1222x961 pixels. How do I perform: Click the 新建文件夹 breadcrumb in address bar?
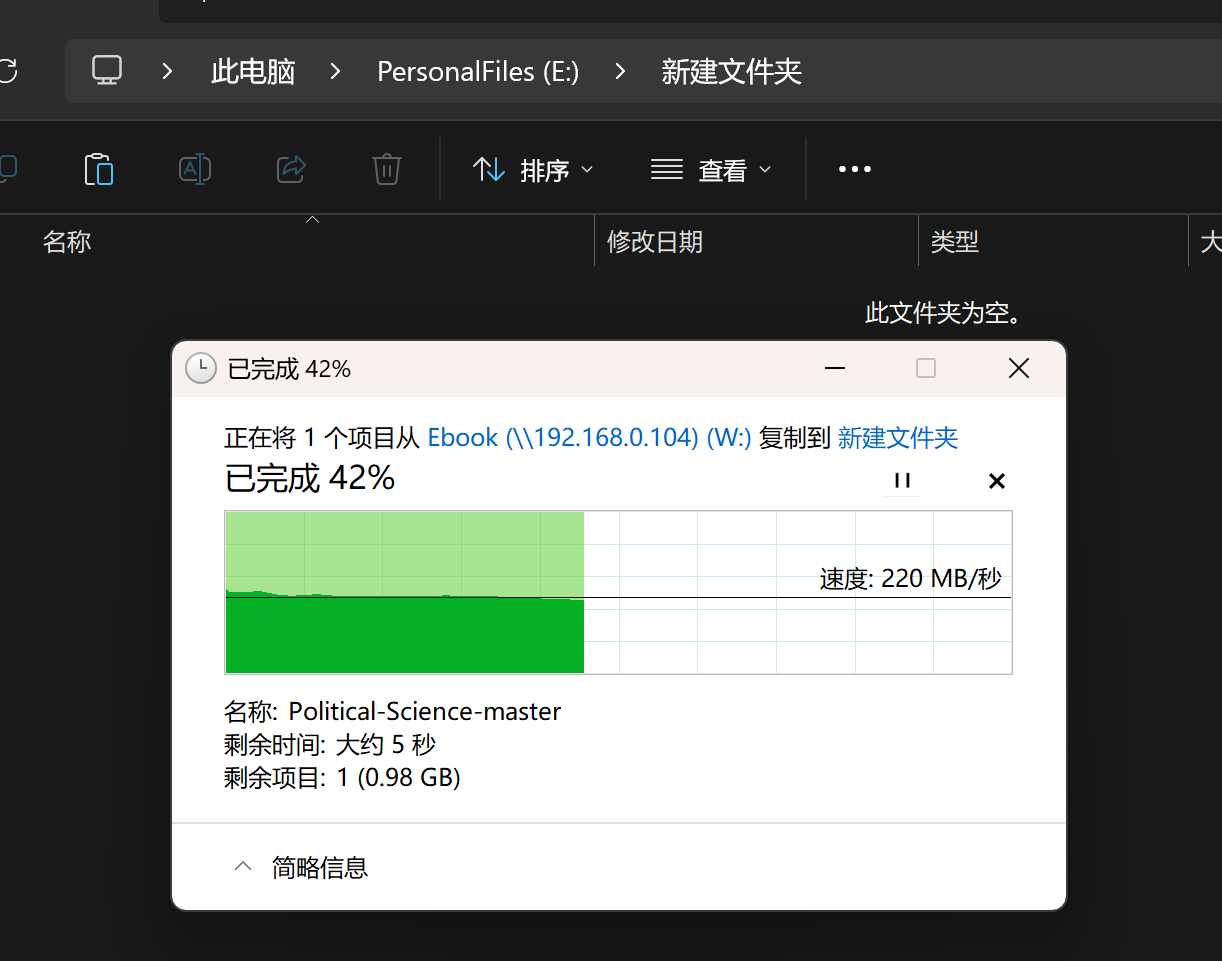pos(732,72)
